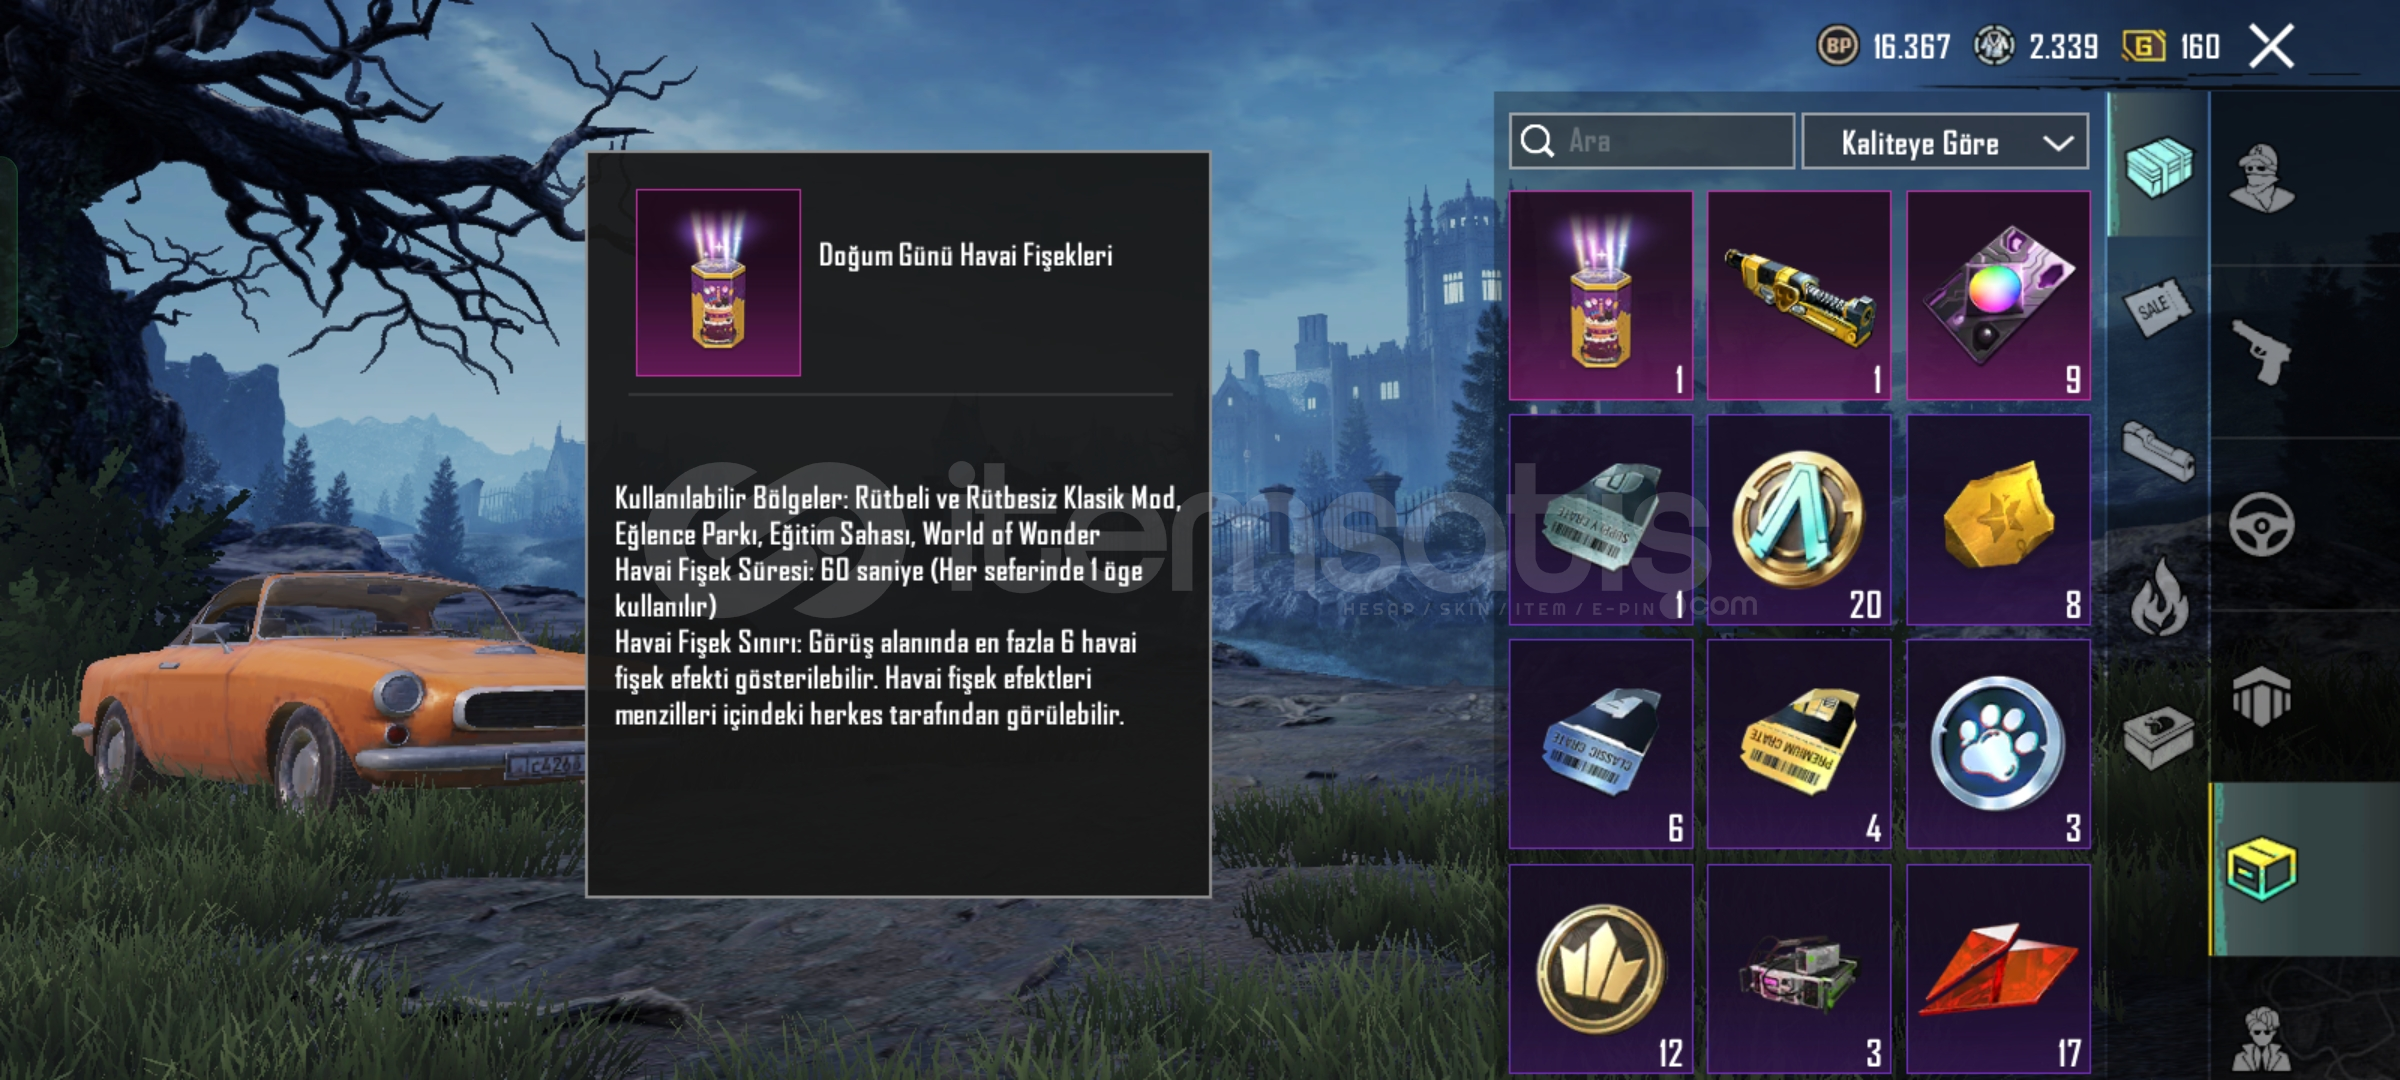The height and width of the screenshot is (1080, 2400).
Task: Select the Classic Crate coupon item
Action: [1600, 744]
